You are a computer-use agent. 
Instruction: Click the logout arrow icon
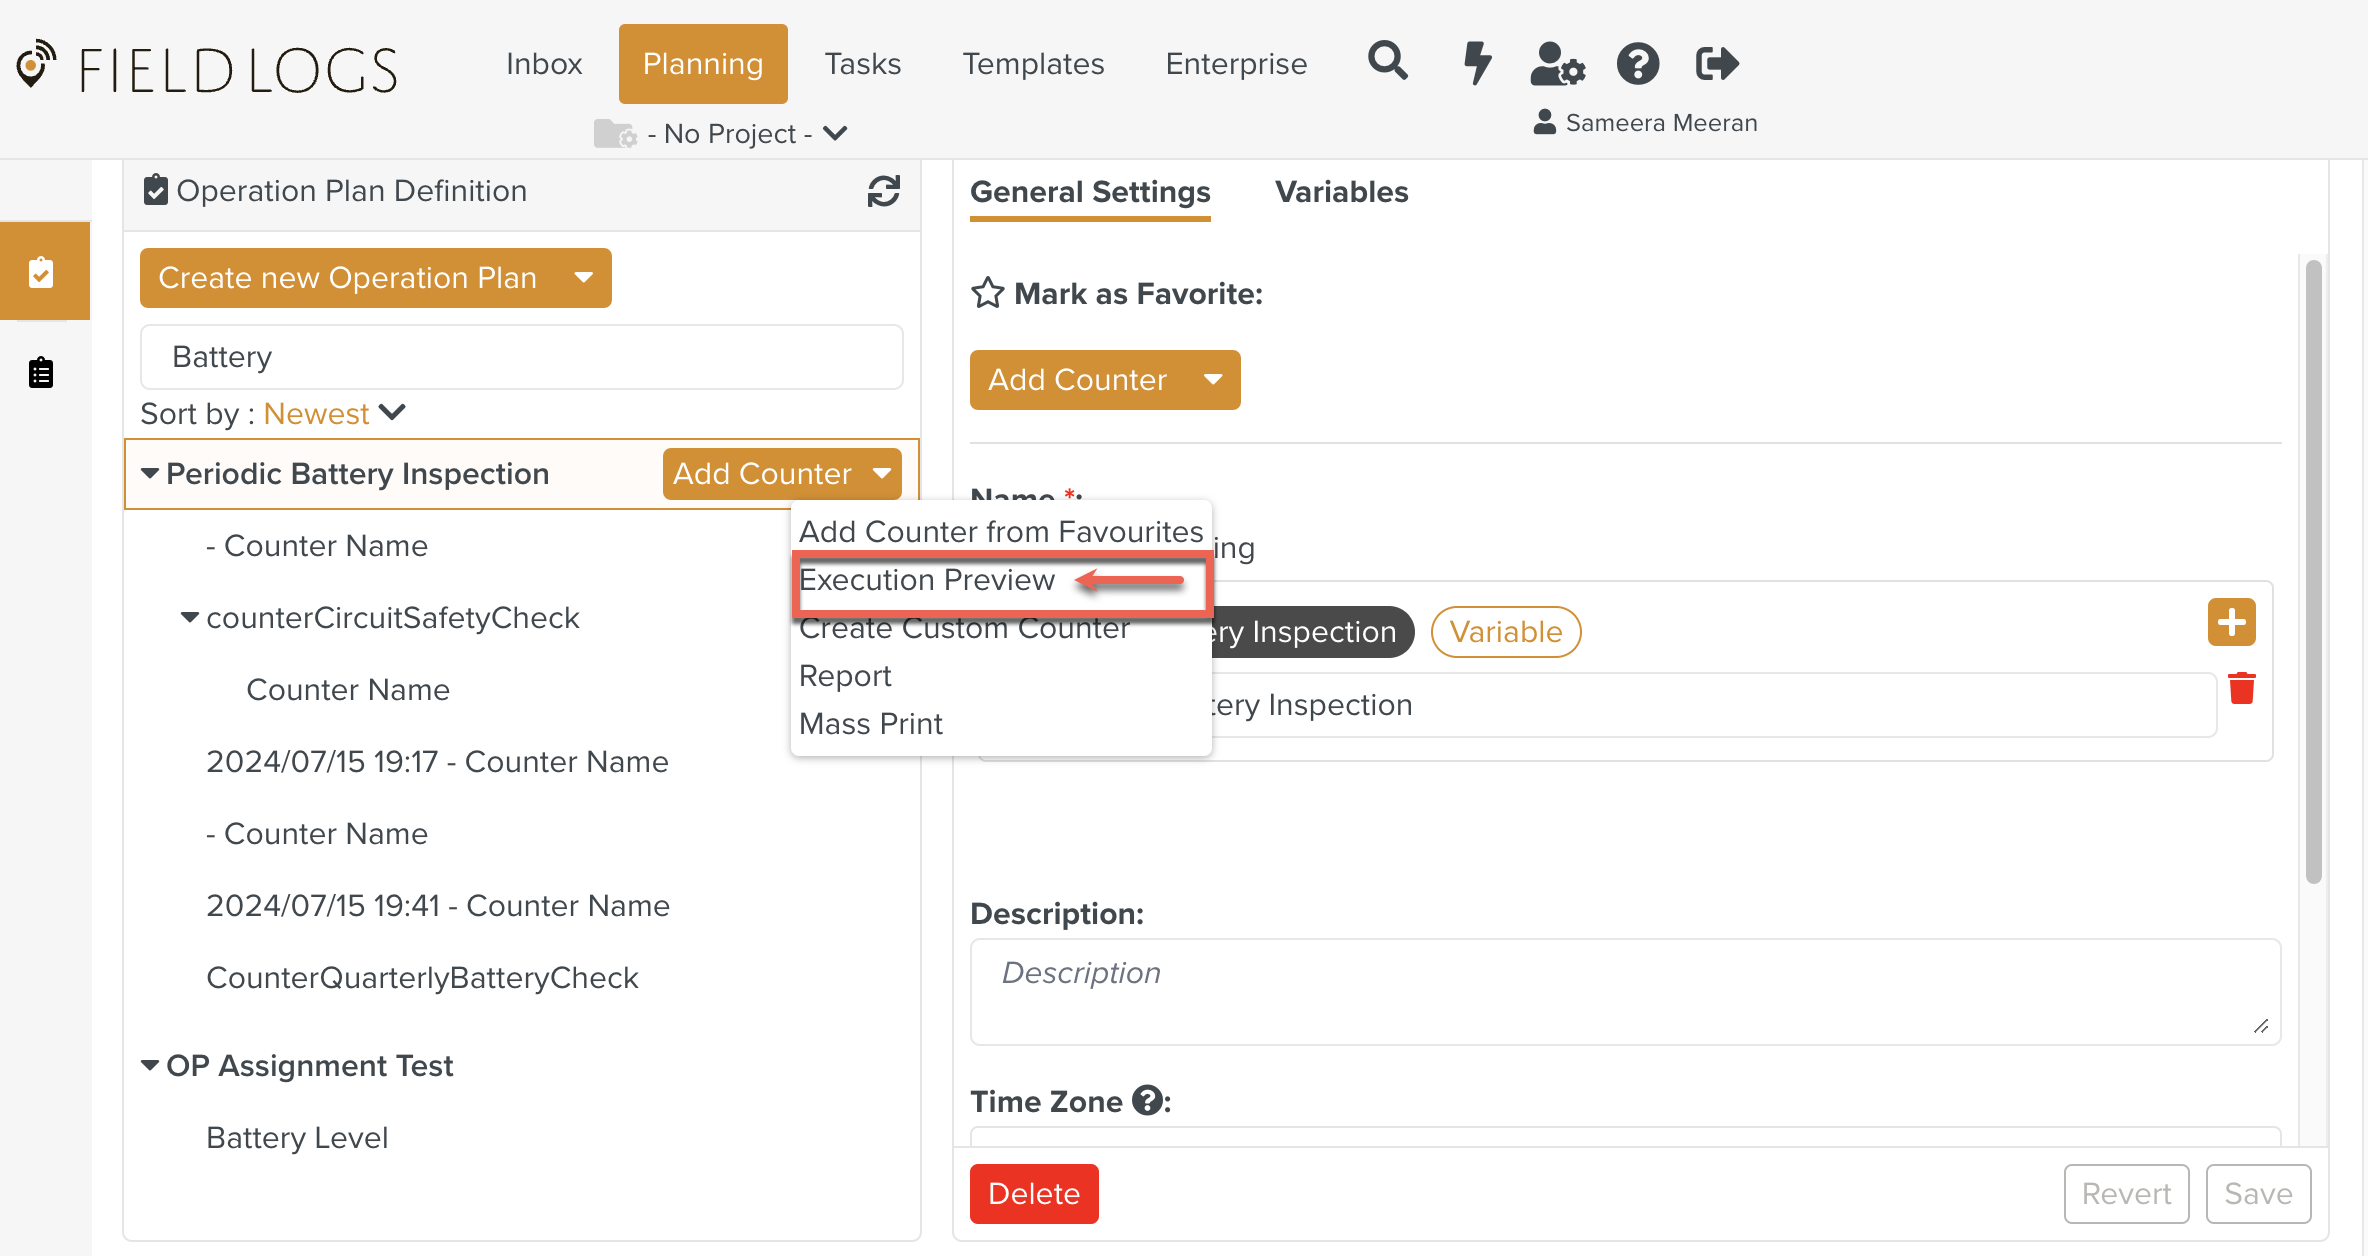(1717, 64)
